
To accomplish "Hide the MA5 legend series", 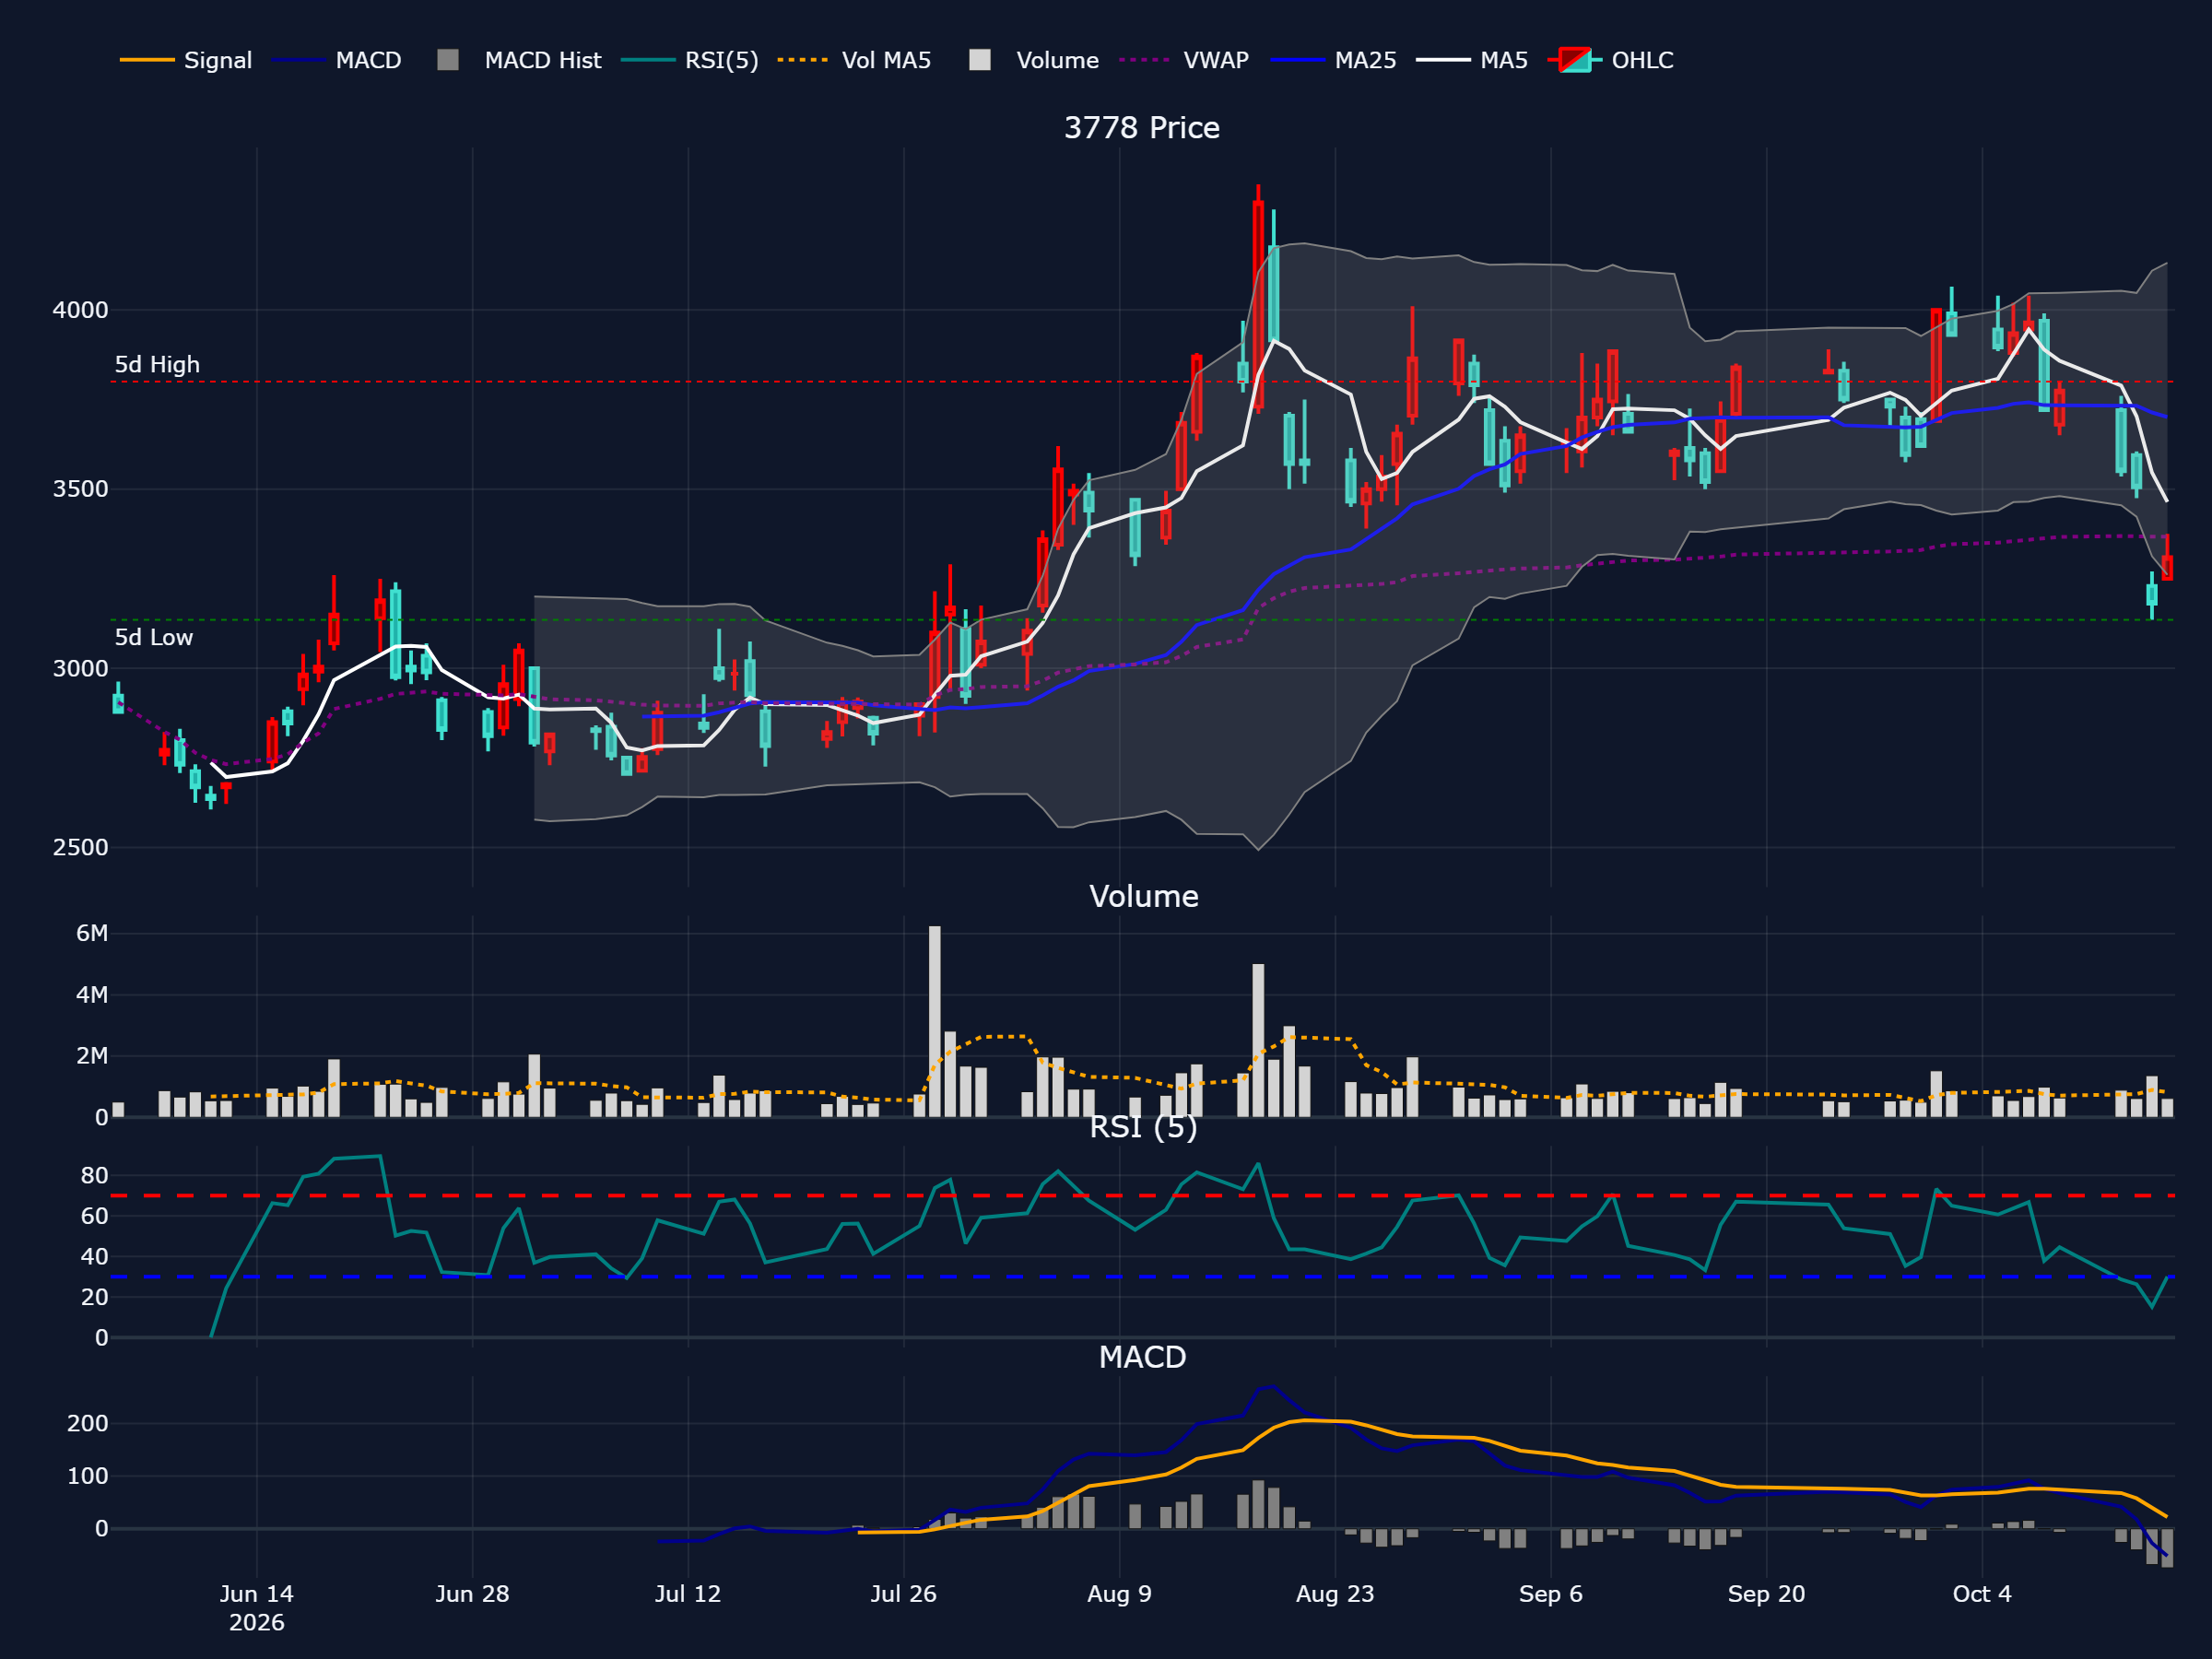I will [1472, 60].
